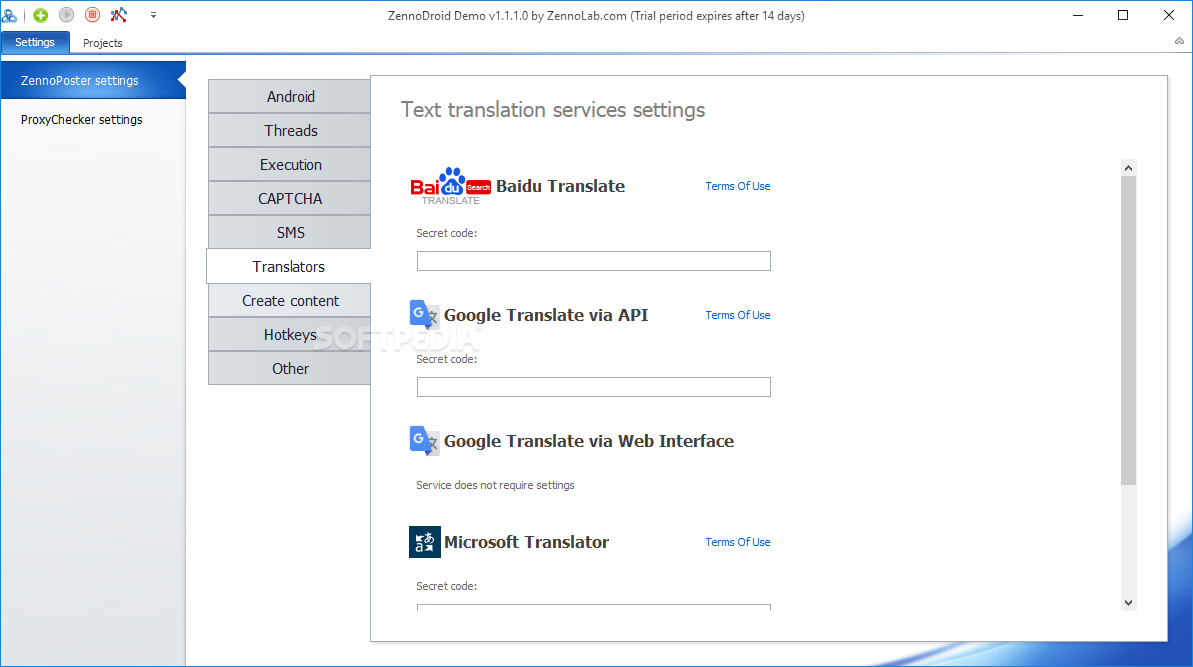Collapse the ribbon with the top-right chevron
This screenshot has width=1193, height=667.
[1179, 41]
